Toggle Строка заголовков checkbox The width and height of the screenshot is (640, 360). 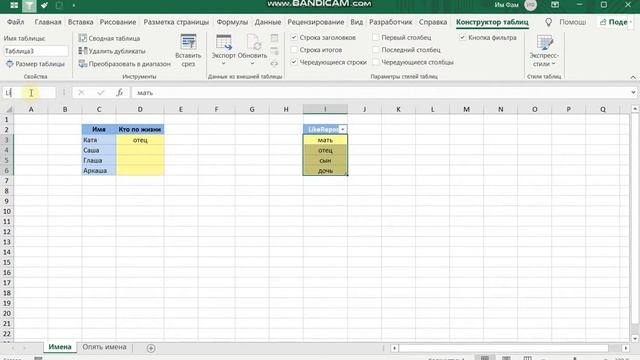(x=294, y=37)
